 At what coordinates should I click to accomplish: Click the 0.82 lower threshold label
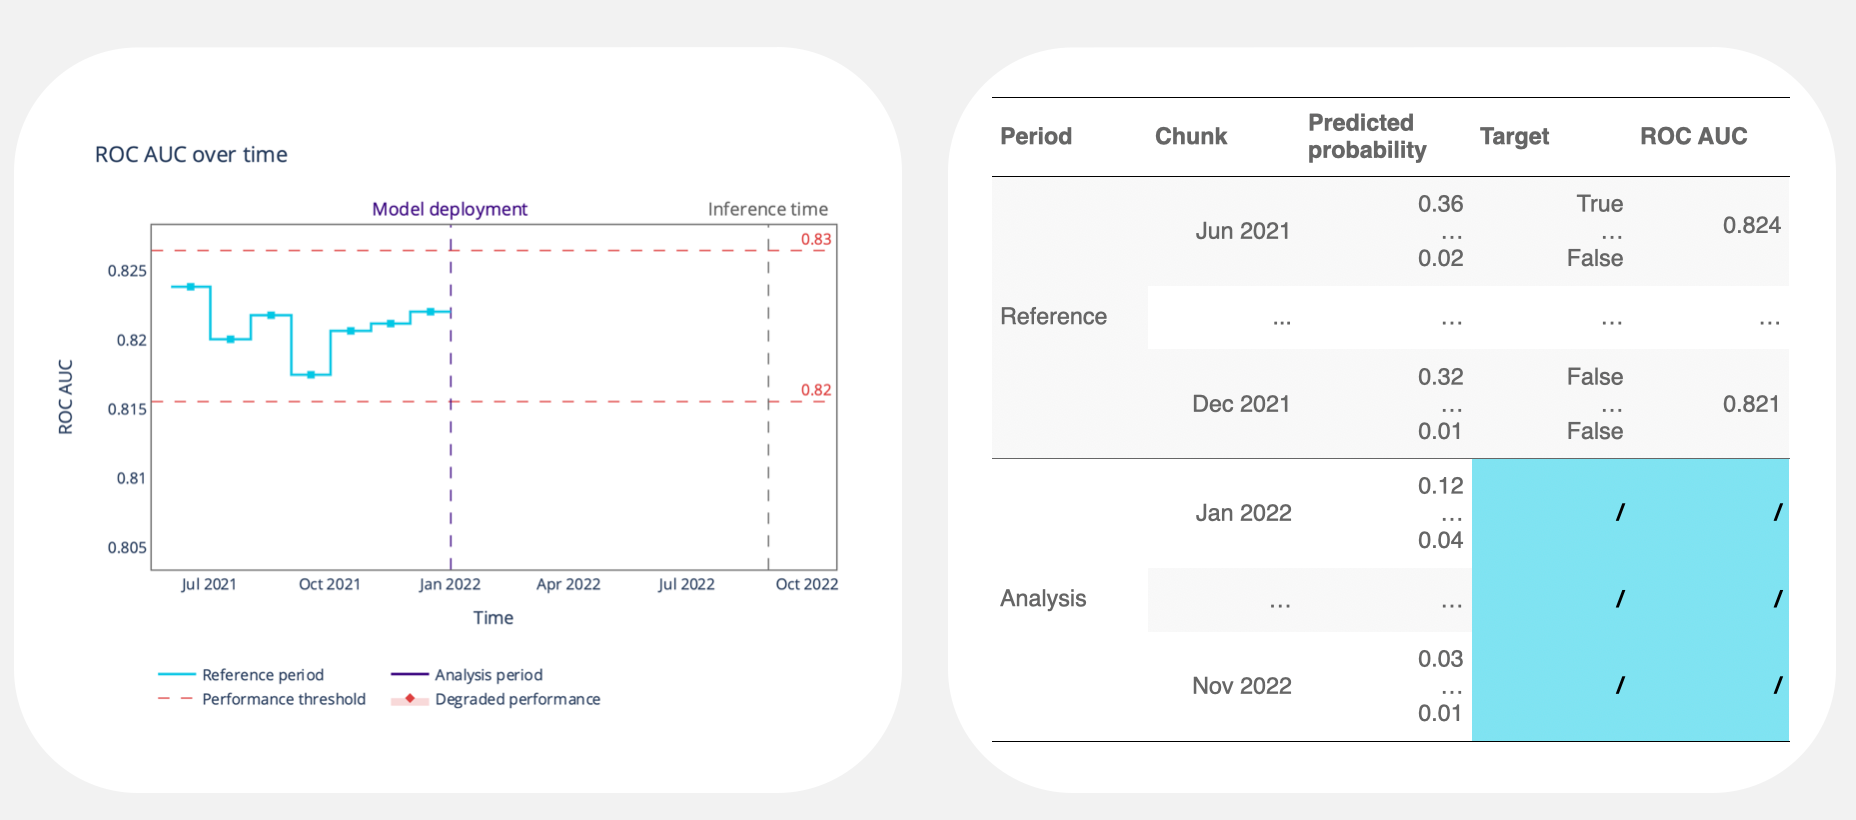pos(815,390)
